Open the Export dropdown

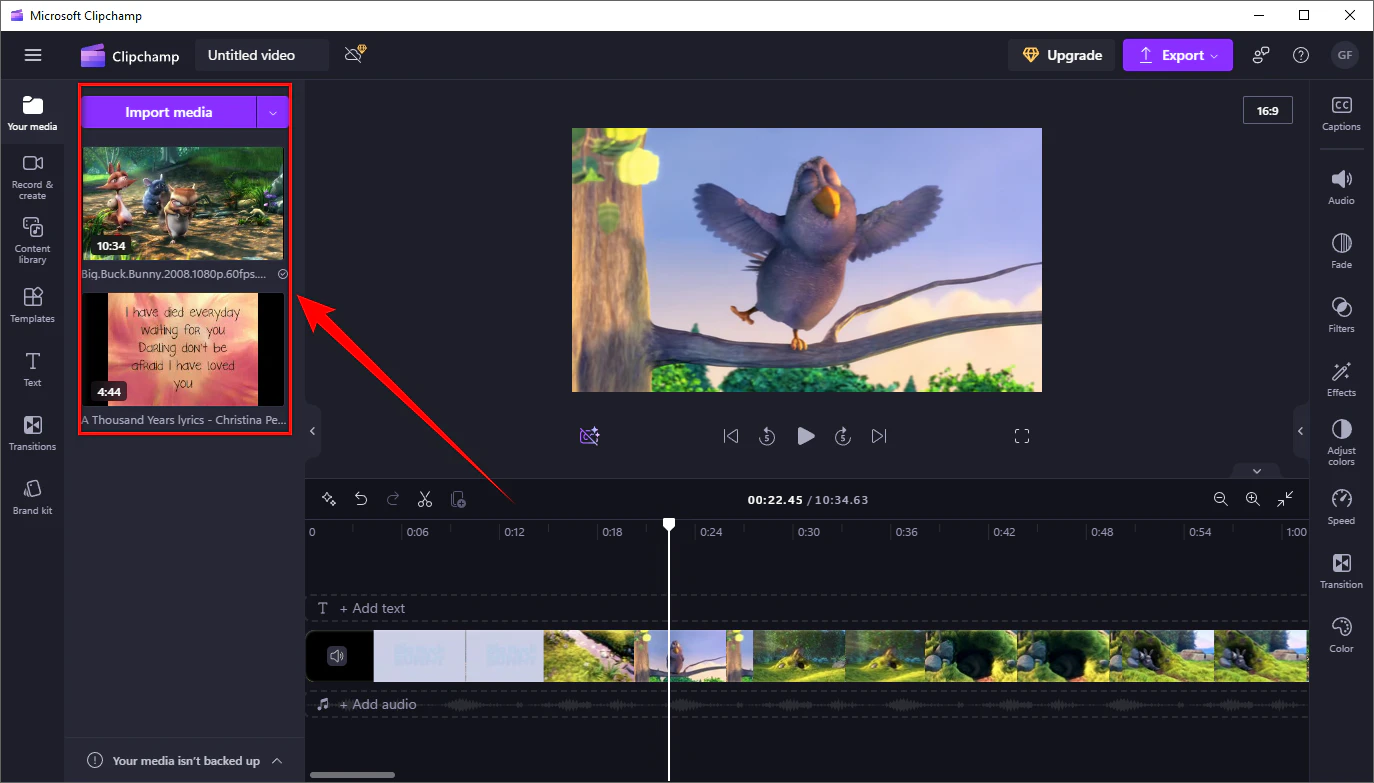tap(1178, 55)
